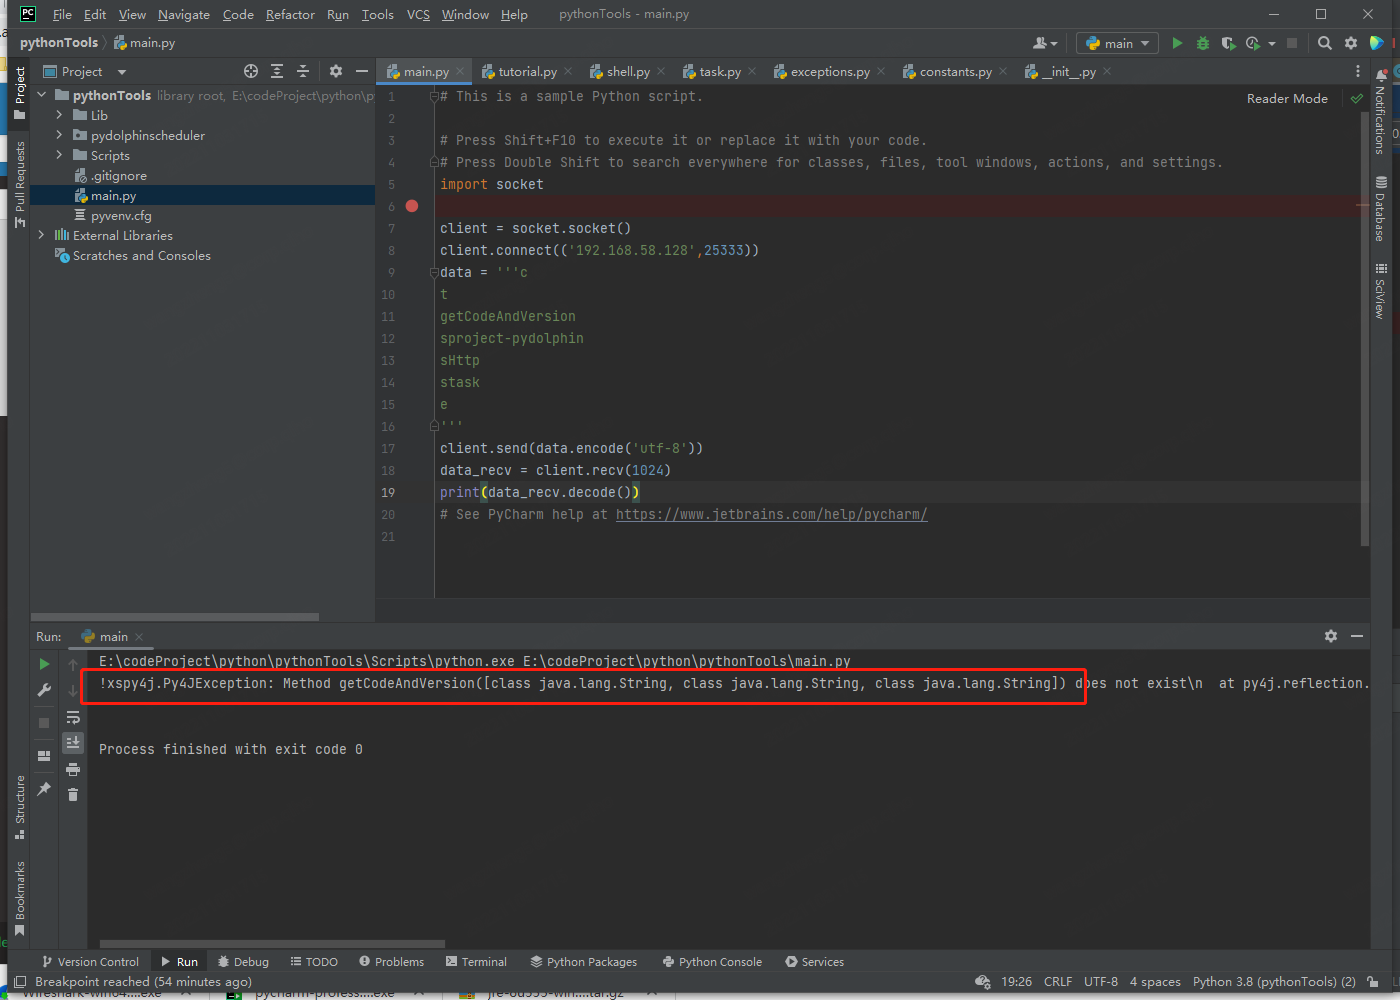Run main with coverage
Viewport: 1400px width, 1000px height.
(1228, 43)
